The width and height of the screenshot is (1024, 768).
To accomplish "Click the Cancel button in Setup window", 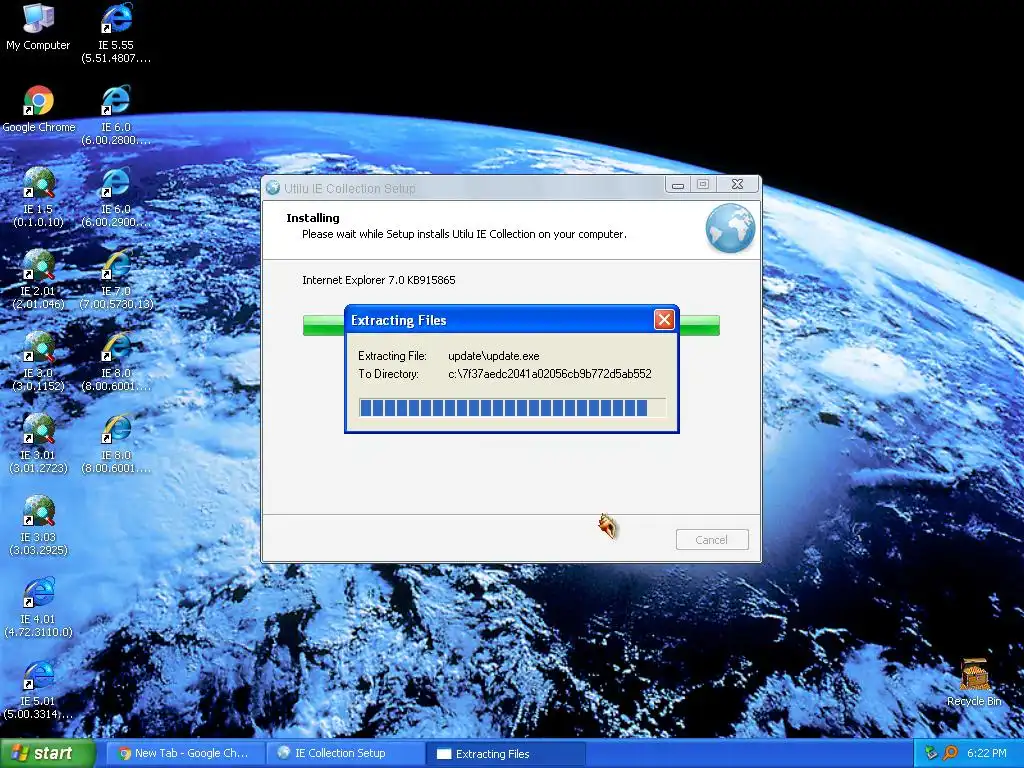I will (712, 539).
